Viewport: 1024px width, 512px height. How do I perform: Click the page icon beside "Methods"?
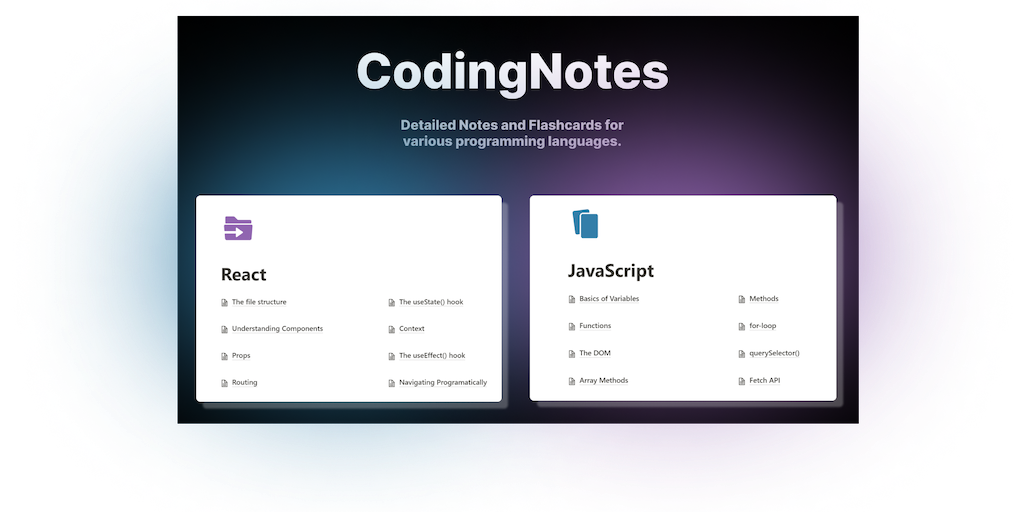[x=742, y=299]
